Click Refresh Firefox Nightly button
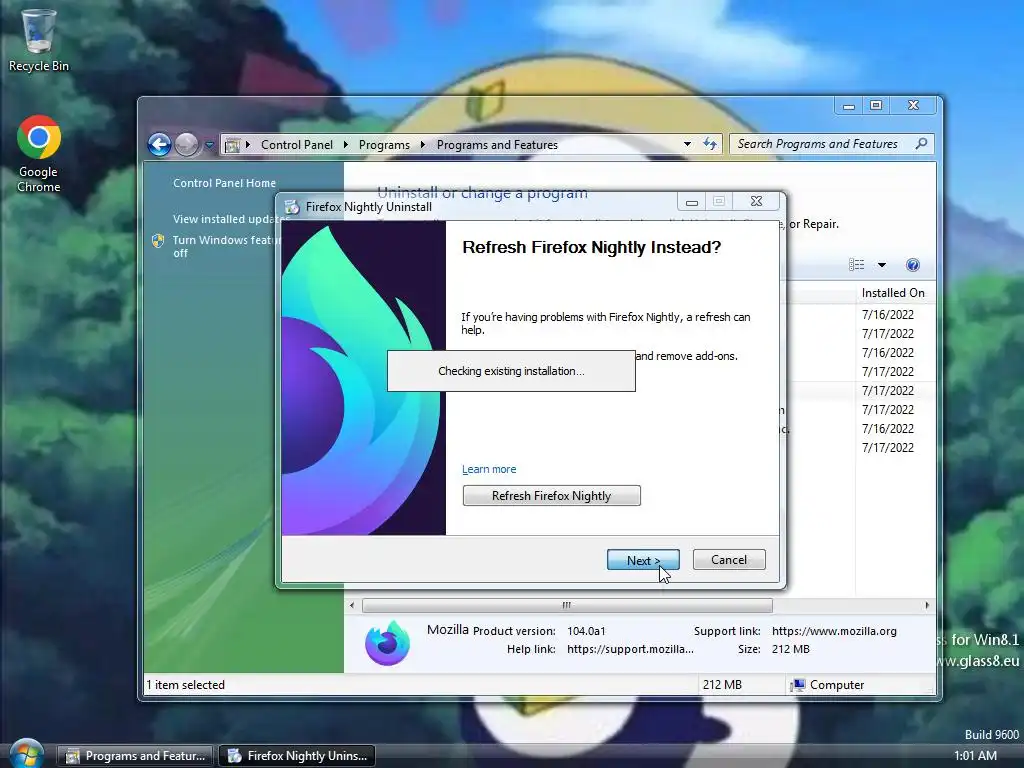This screenshot has width=1024, height=768. (x=551, y=496)
